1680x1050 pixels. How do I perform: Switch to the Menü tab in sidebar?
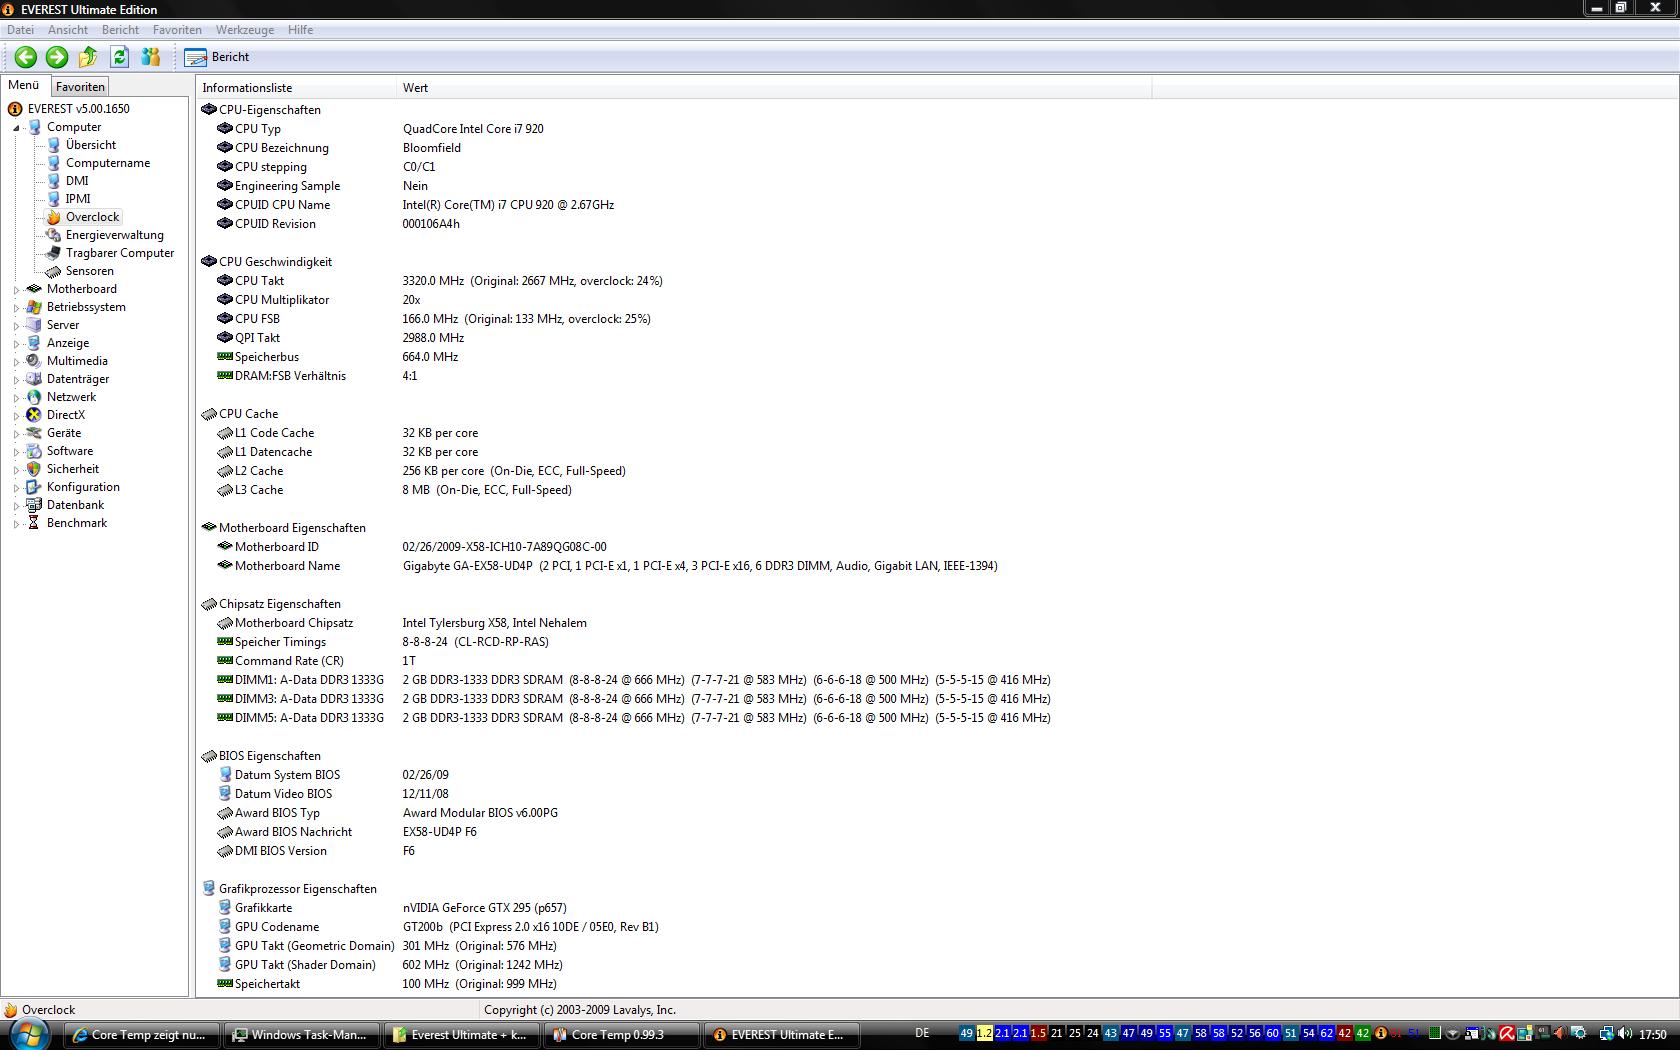24,86
